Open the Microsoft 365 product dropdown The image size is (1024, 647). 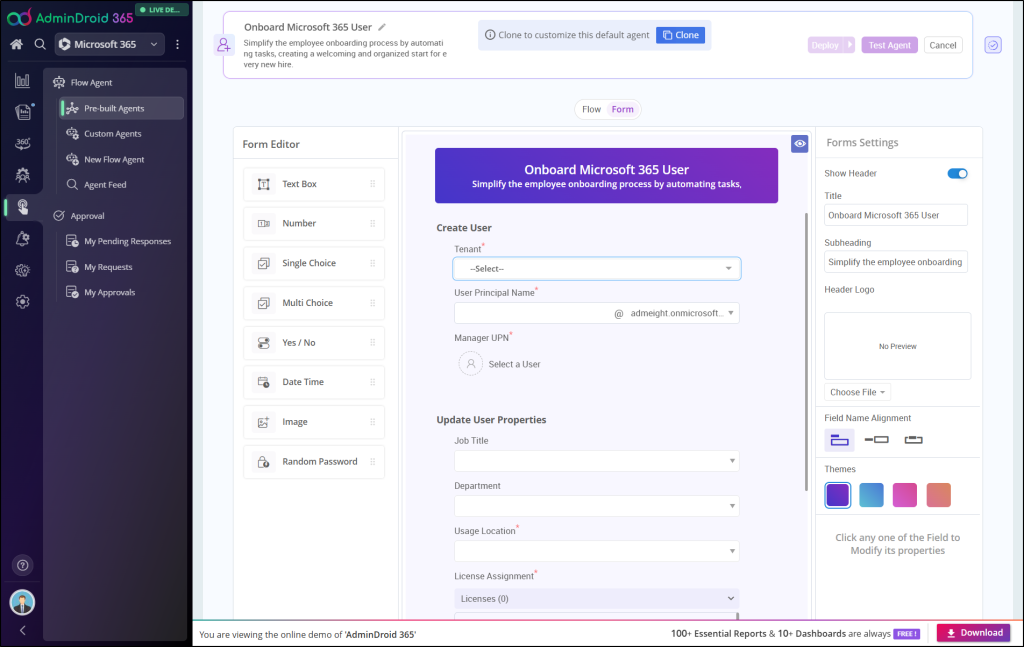point(109,44)
